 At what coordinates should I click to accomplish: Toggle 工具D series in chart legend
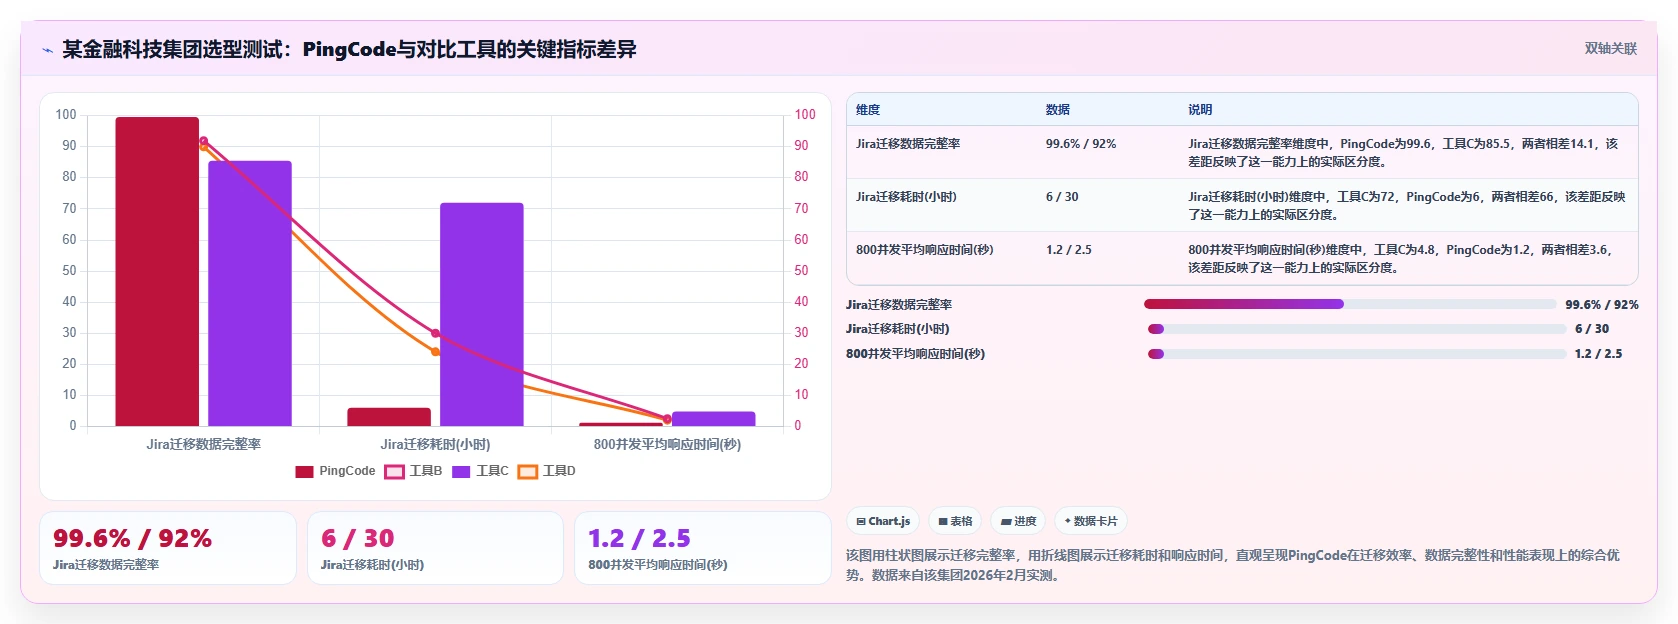click(x=547, y=471)
